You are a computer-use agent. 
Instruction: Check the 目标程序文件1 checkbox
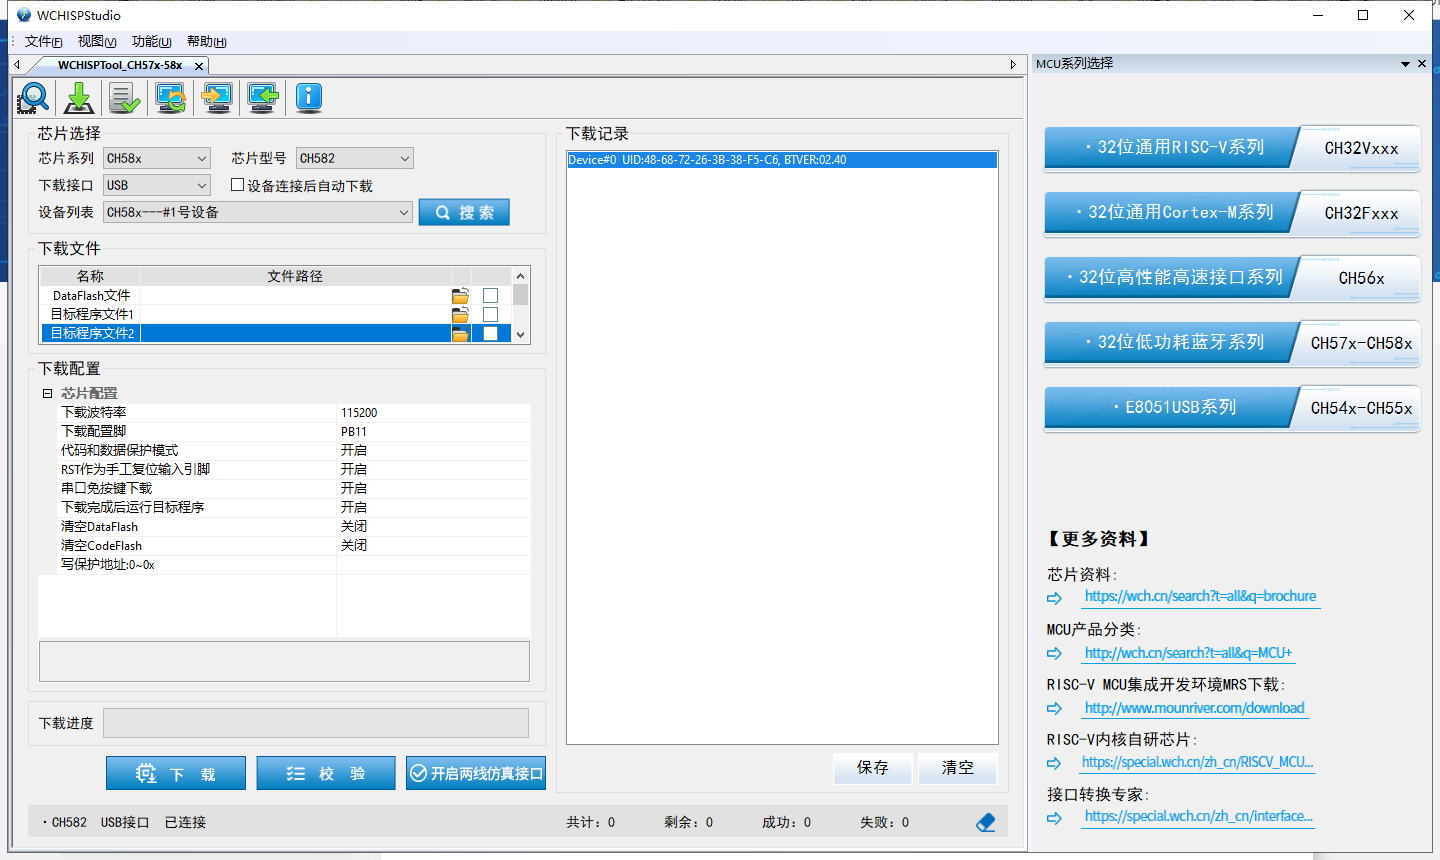point(490,315)
